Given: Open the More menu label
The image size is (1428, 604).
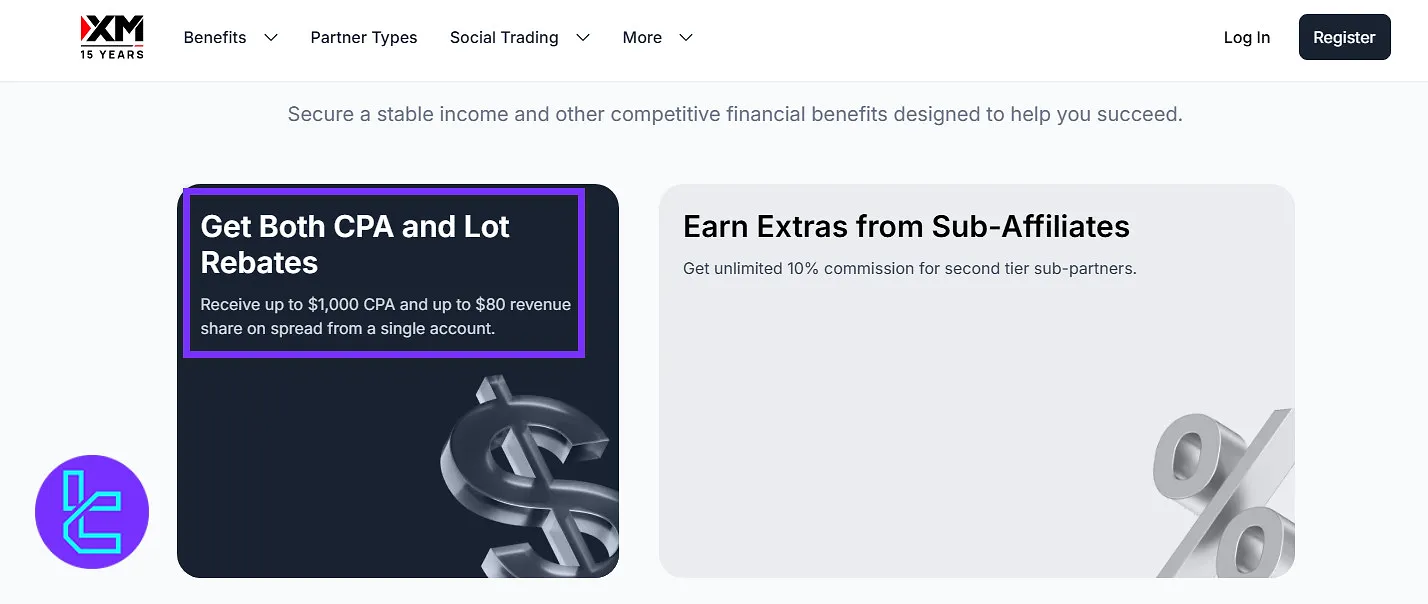Looking at the screenshot, I should tap(642, 38).
